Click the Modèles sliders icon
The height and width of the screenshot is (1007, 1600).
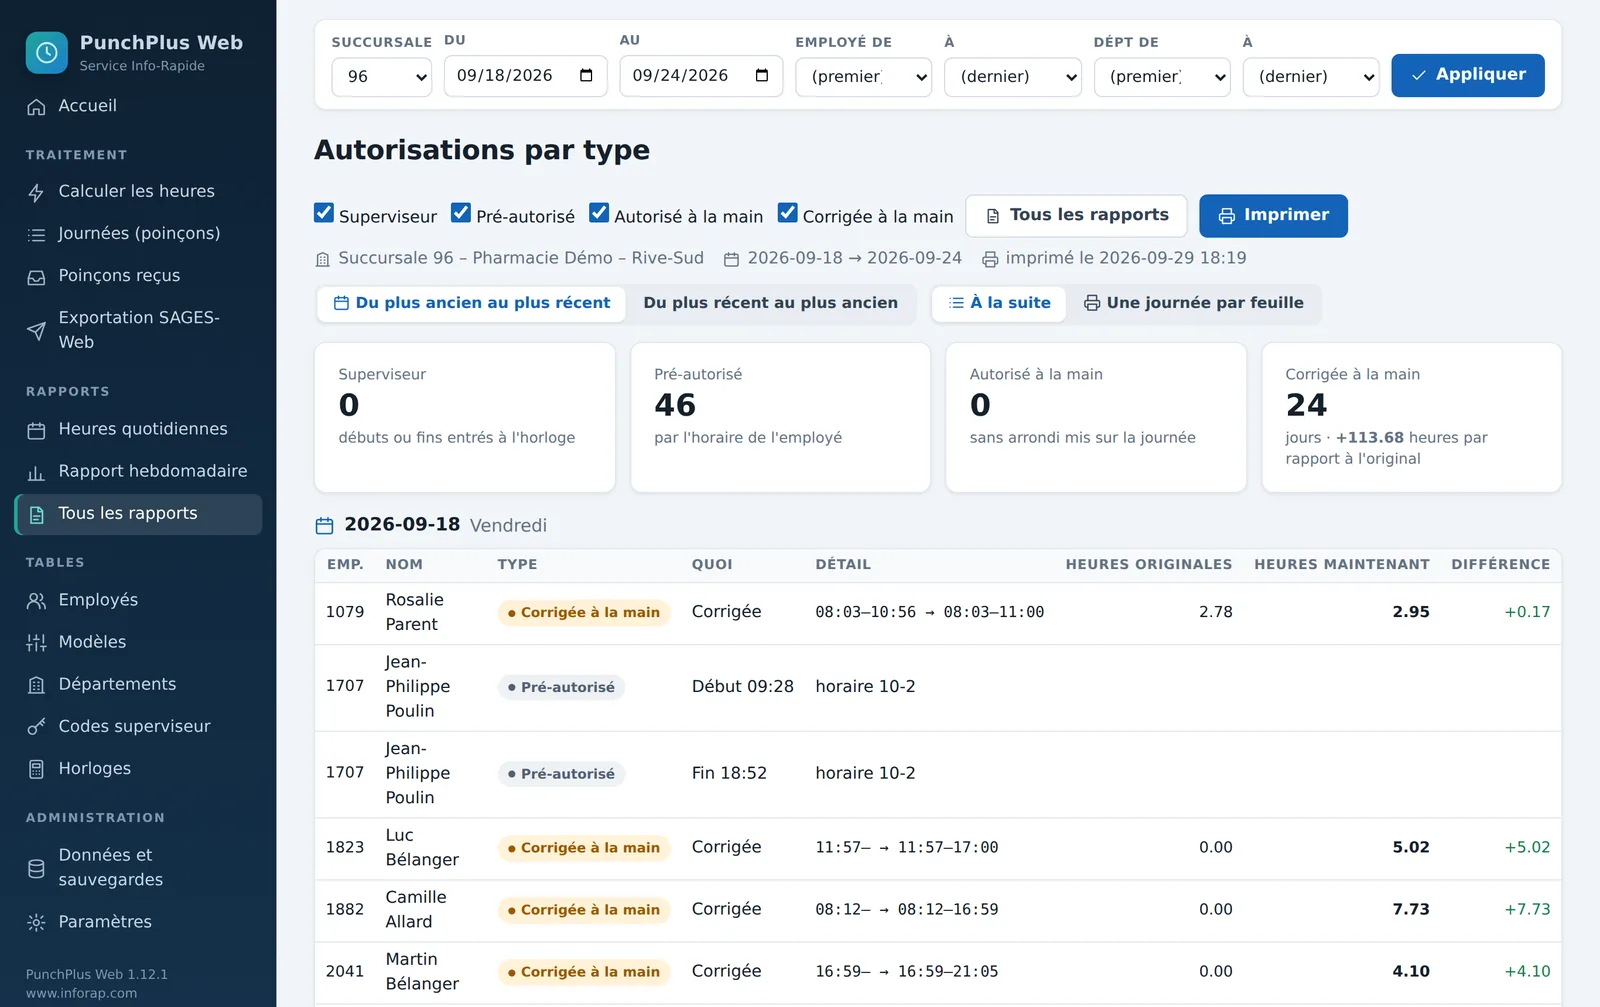tap(36, 643)
